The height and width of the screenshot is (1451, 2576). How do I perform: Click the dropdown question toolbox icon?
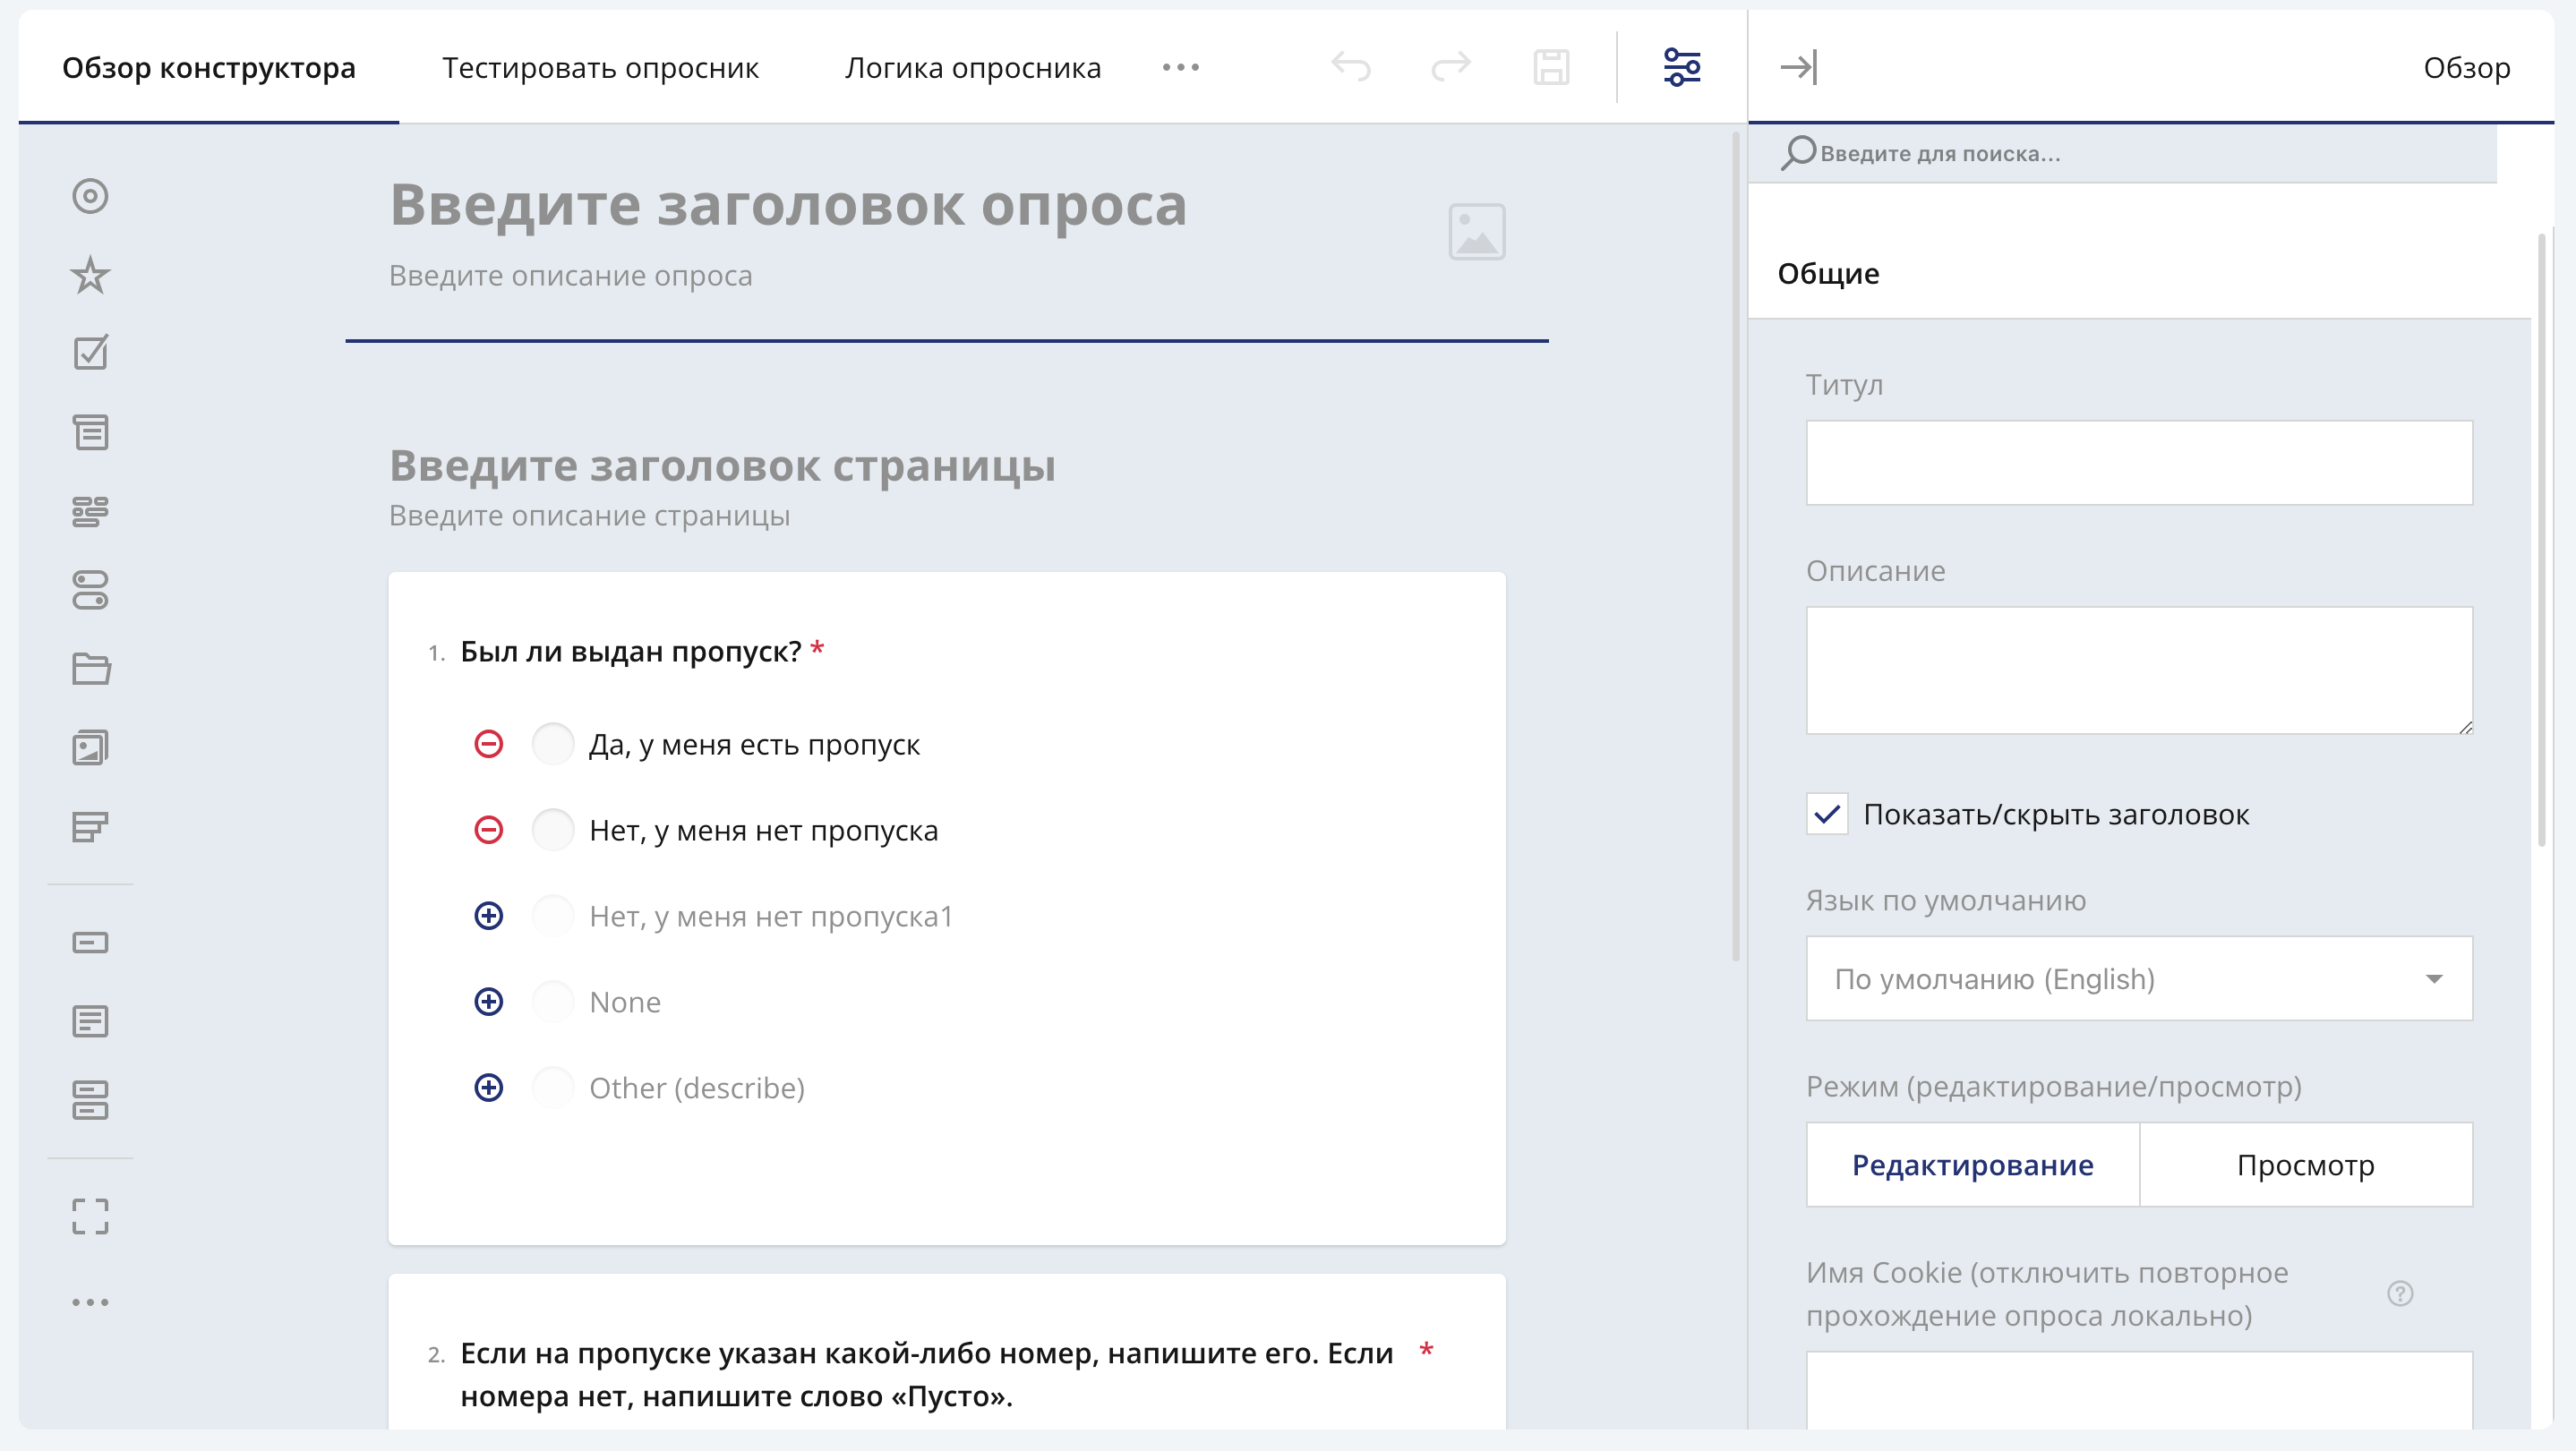pyautogui.click(x=90, y=432)
